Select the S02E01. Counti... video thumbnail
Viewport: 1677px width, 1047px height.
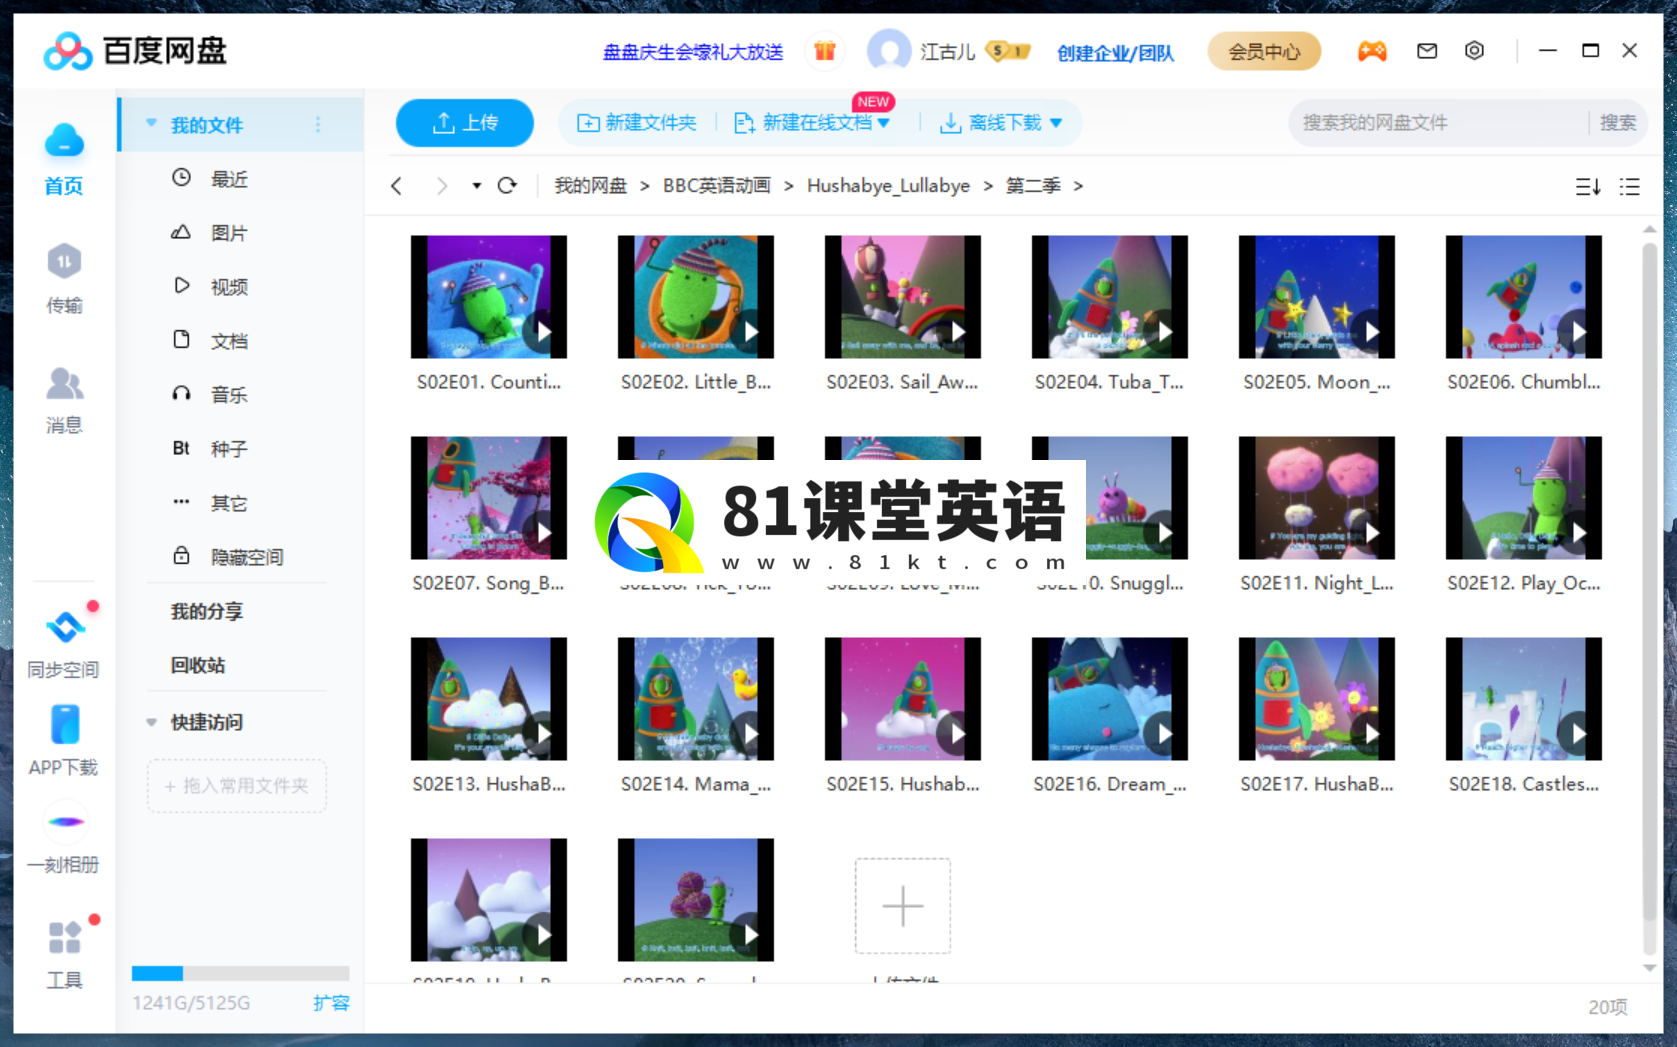point(488,297)
